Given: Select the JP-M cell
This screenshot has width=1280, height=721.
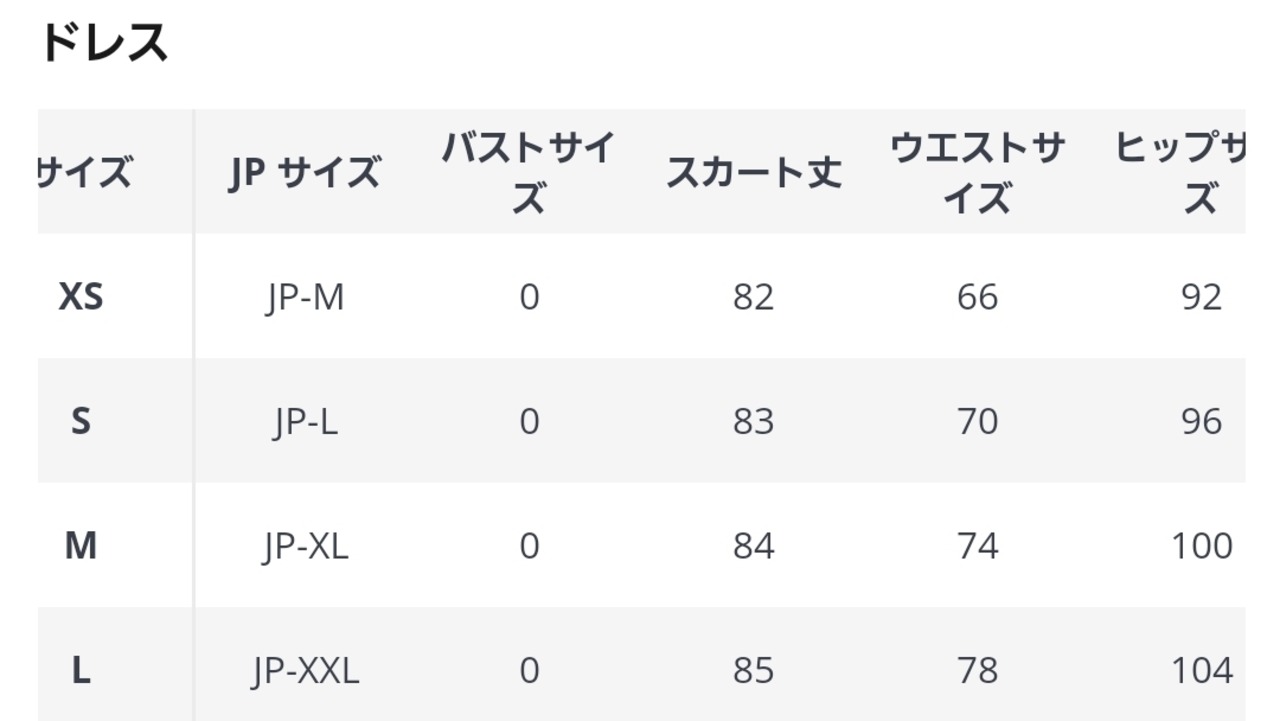Looking at the screenshot, I should coord(305,297).
